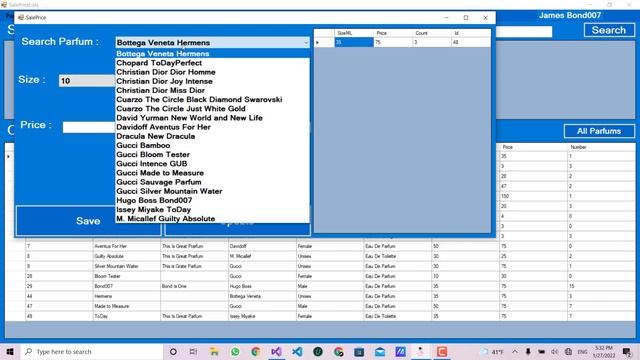
Task: Pick M. Micallef Guilty Absolute entry
Action: [x=212, y=219]
